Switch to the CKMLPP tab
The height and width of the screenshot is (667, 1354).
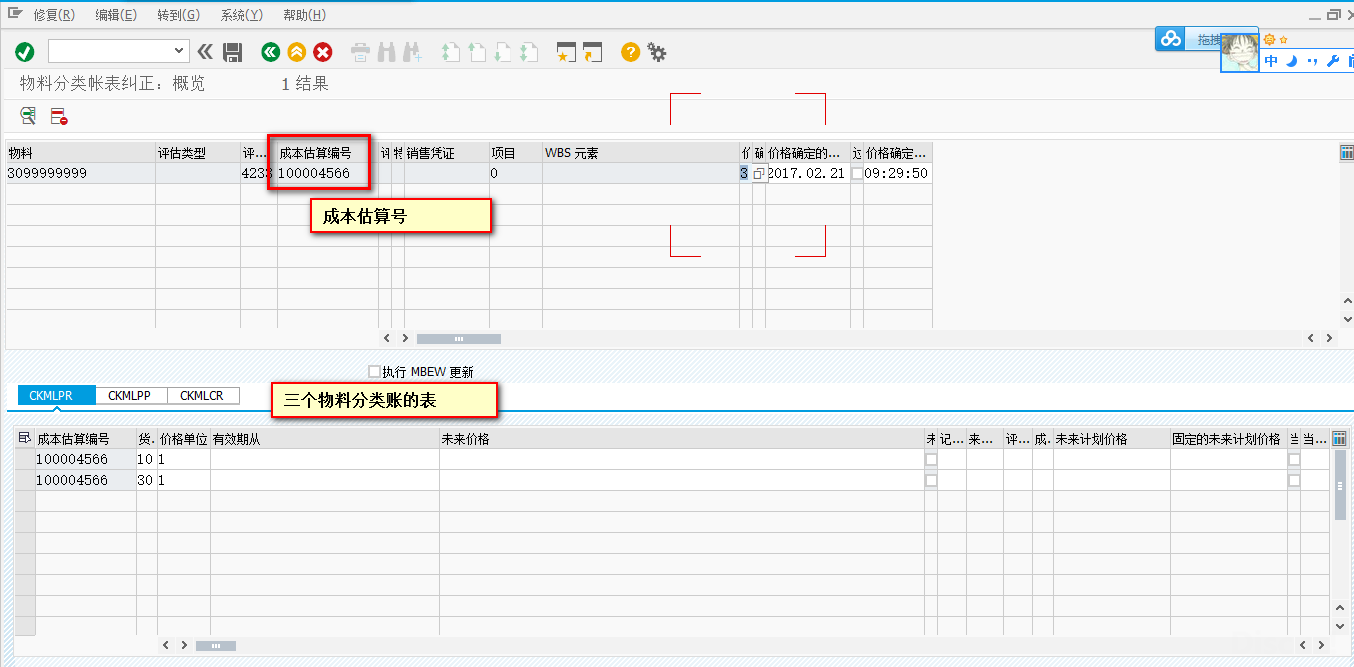130,395
